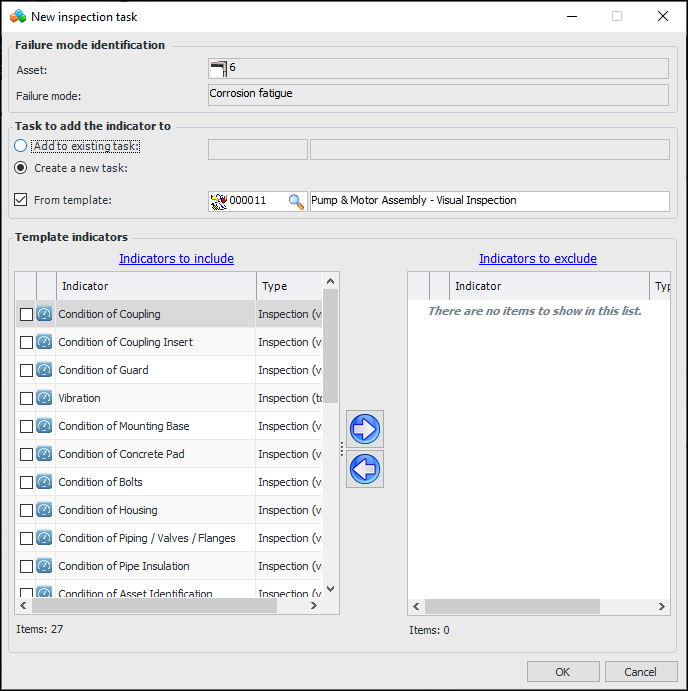
Task: Click the Failure mode Corrosion fatigue field
Action: (438, 95)
